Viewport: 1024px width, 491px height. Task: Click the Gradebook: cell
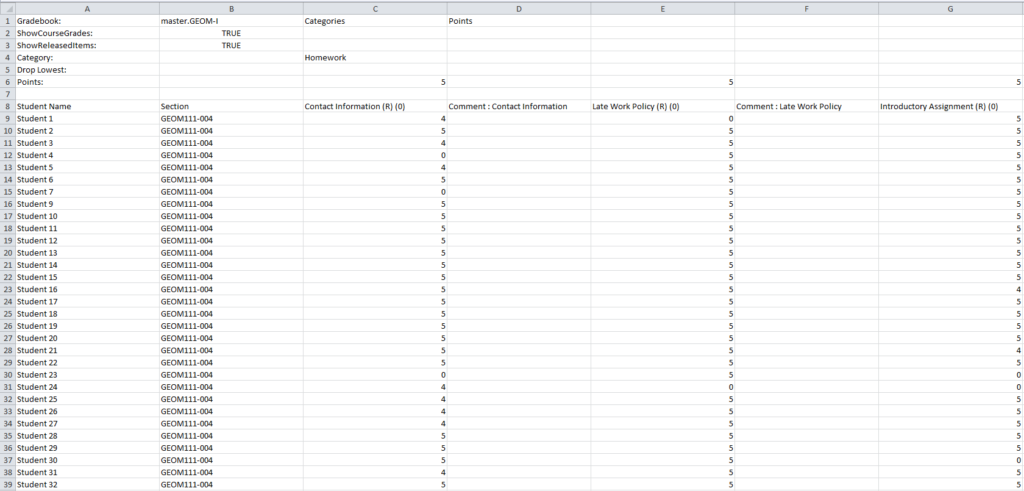pos(40,21)
